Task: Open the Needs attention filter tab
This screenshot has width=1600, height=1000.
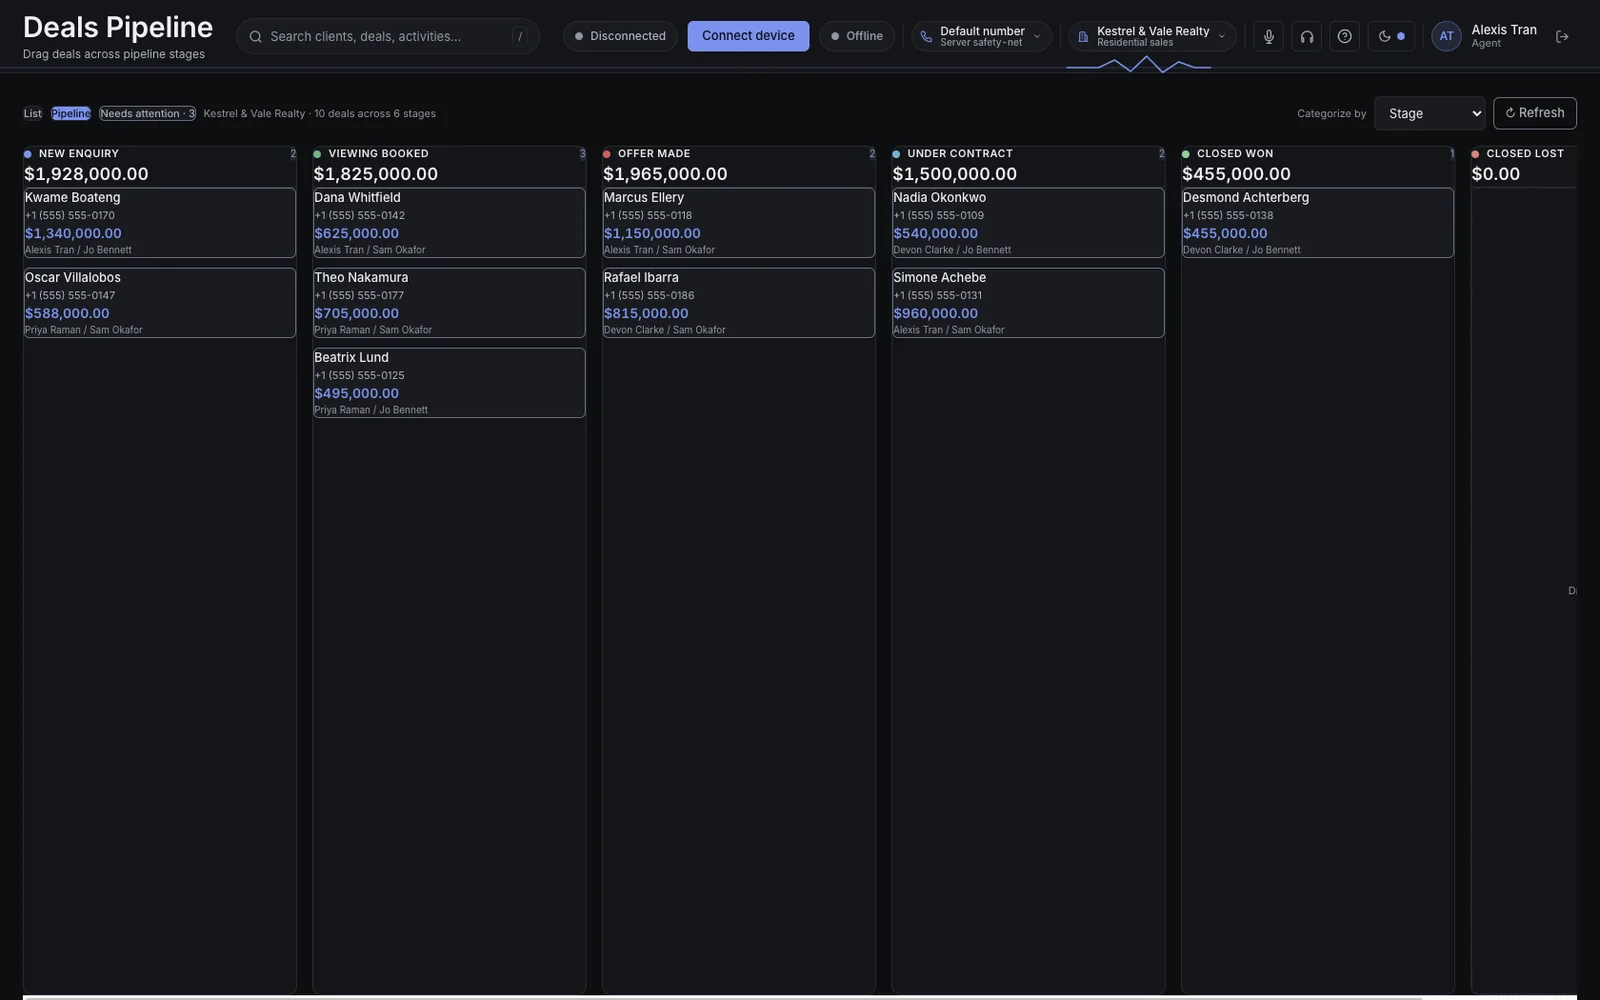Action: pos(147,113)
